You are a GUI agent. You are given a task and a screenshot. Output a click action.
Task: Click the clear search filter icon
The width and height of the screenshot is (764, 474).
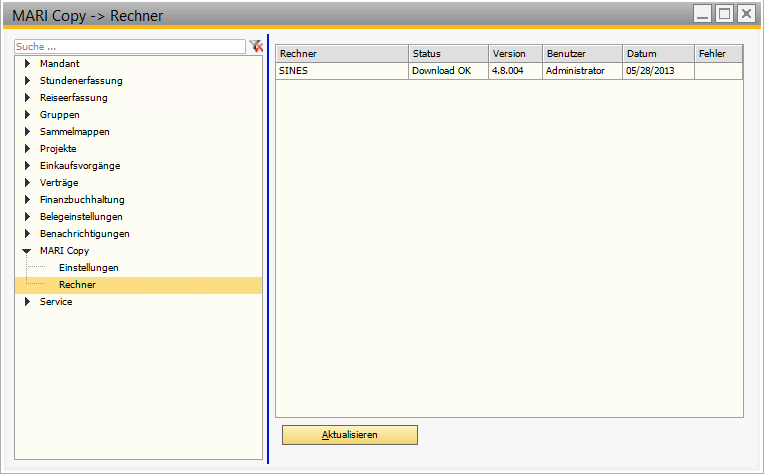point(256,46)
